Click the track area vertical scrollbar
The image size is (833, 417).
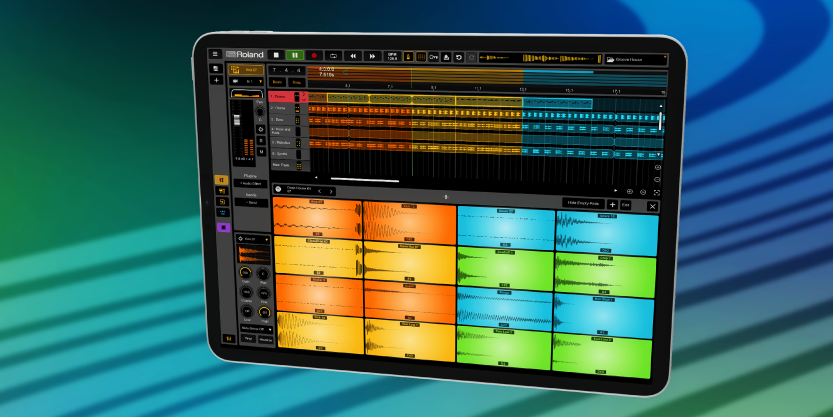[661, 121]
